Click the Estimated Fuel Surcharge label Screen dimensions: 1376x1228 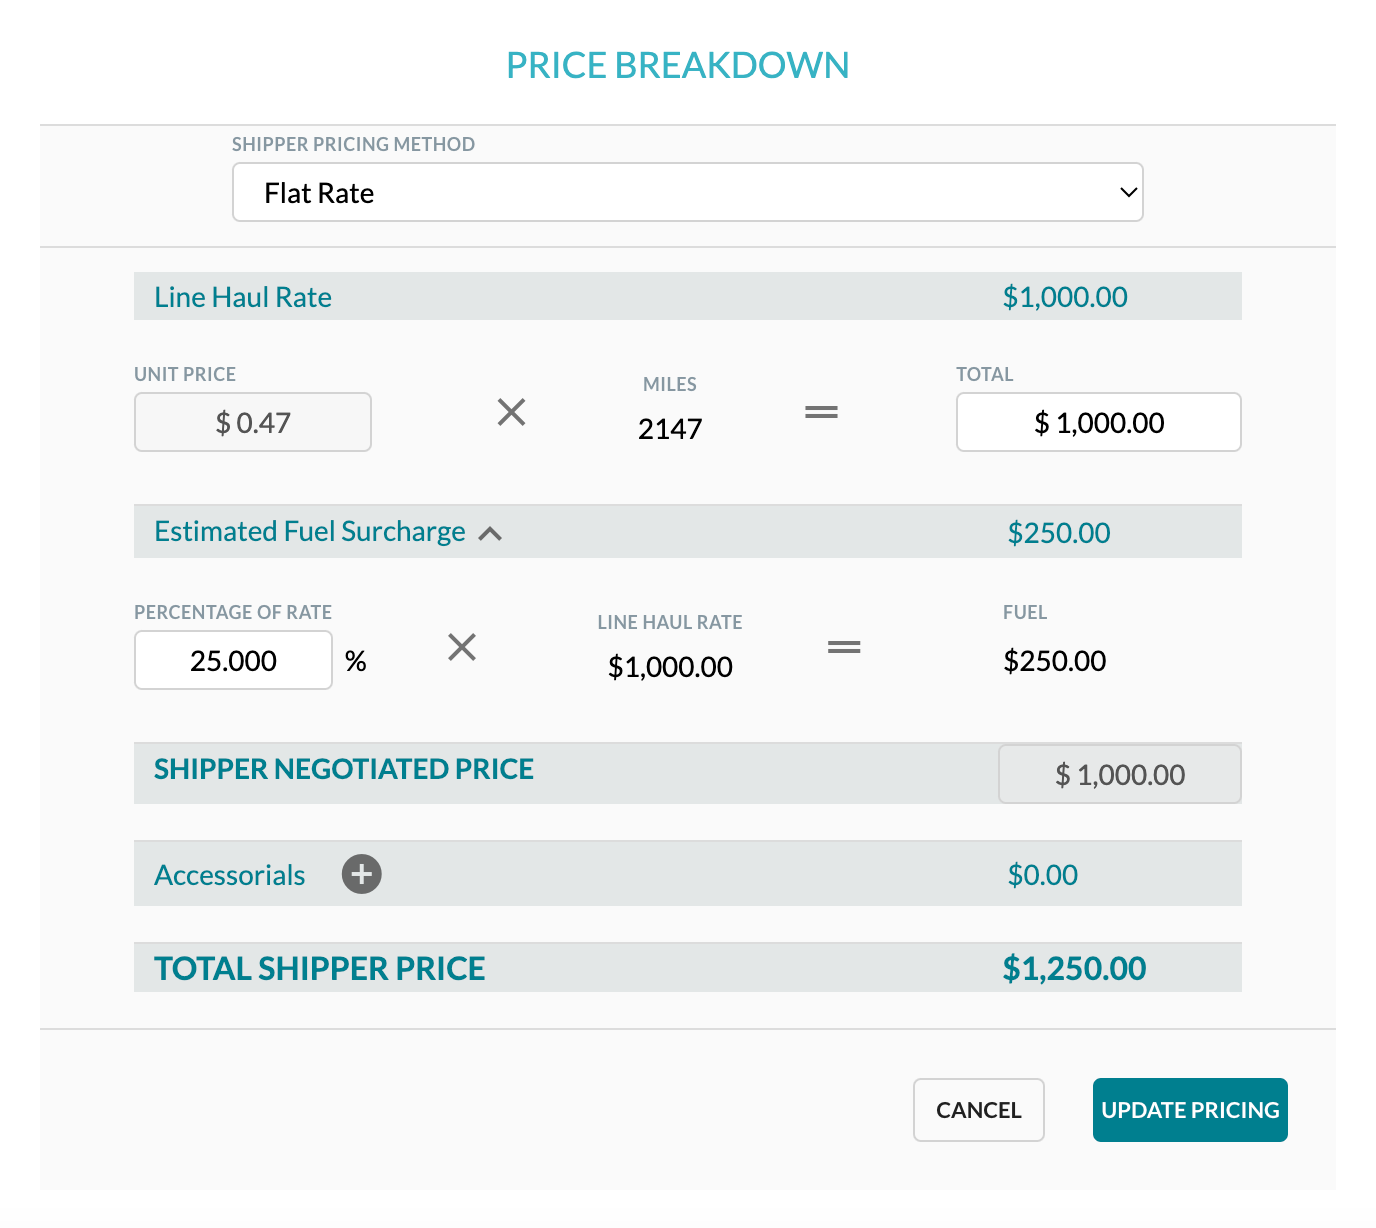[309, 531]
